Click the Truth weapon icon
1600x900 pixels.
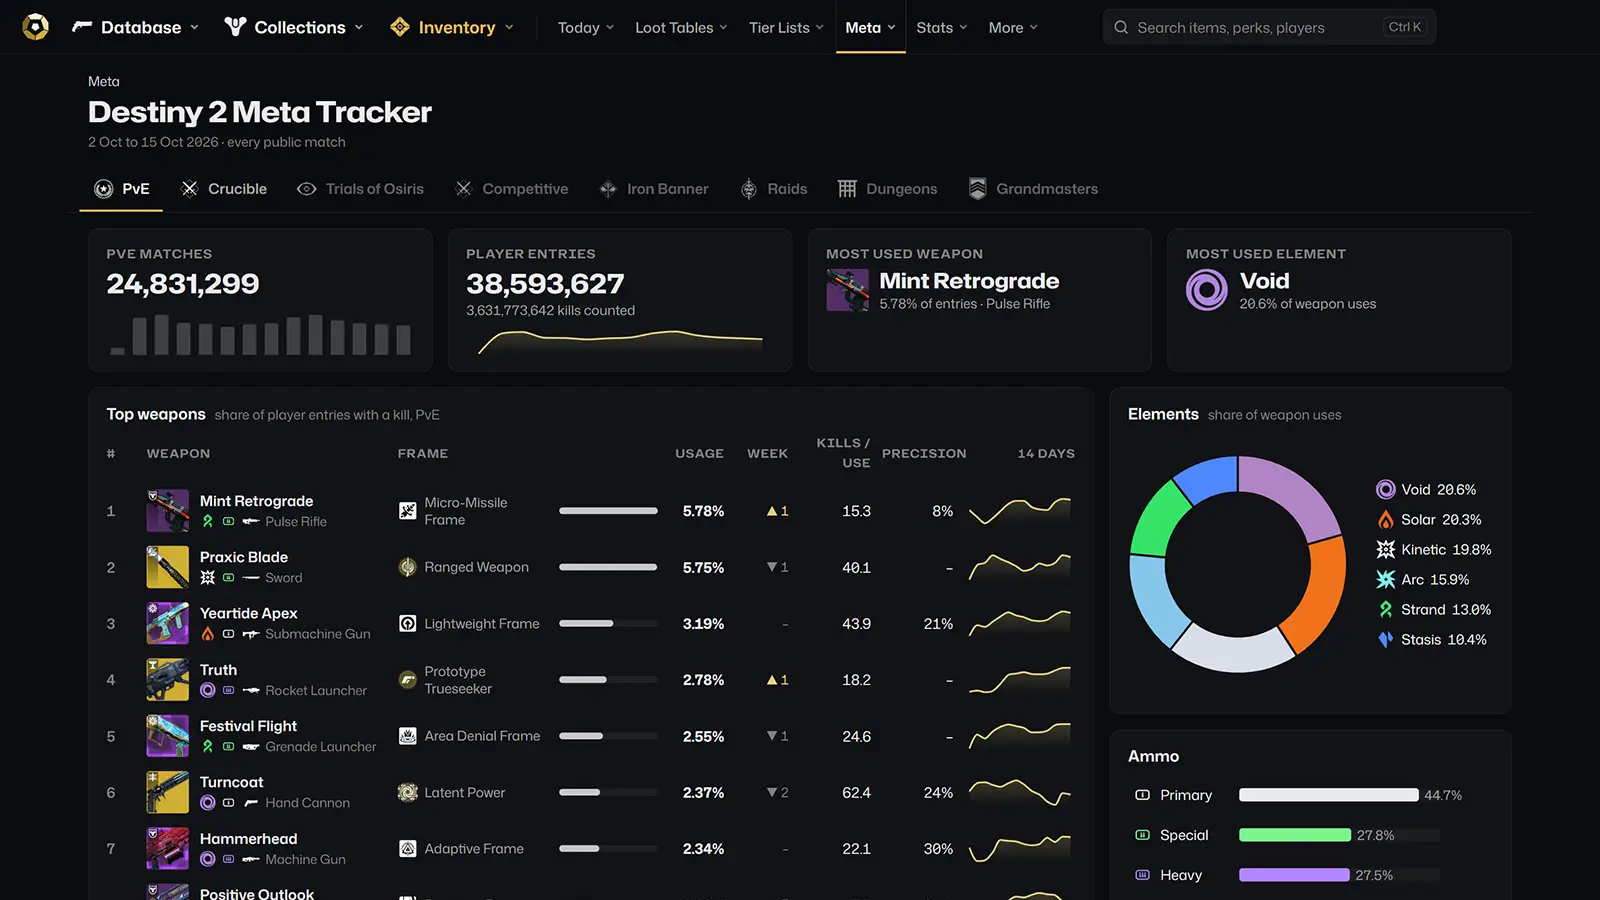pos(167,680)
